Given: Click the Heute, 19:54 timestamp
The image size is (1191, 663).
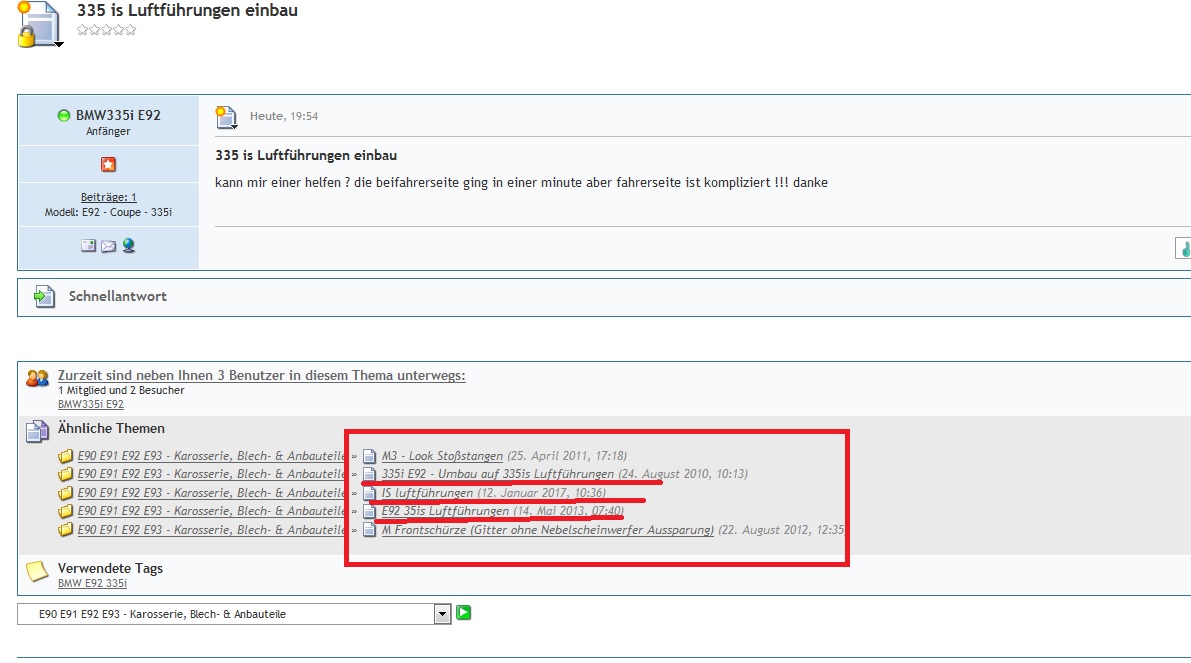Looking at the screenshot, I should pyautogui.click(x=284, y=116).
